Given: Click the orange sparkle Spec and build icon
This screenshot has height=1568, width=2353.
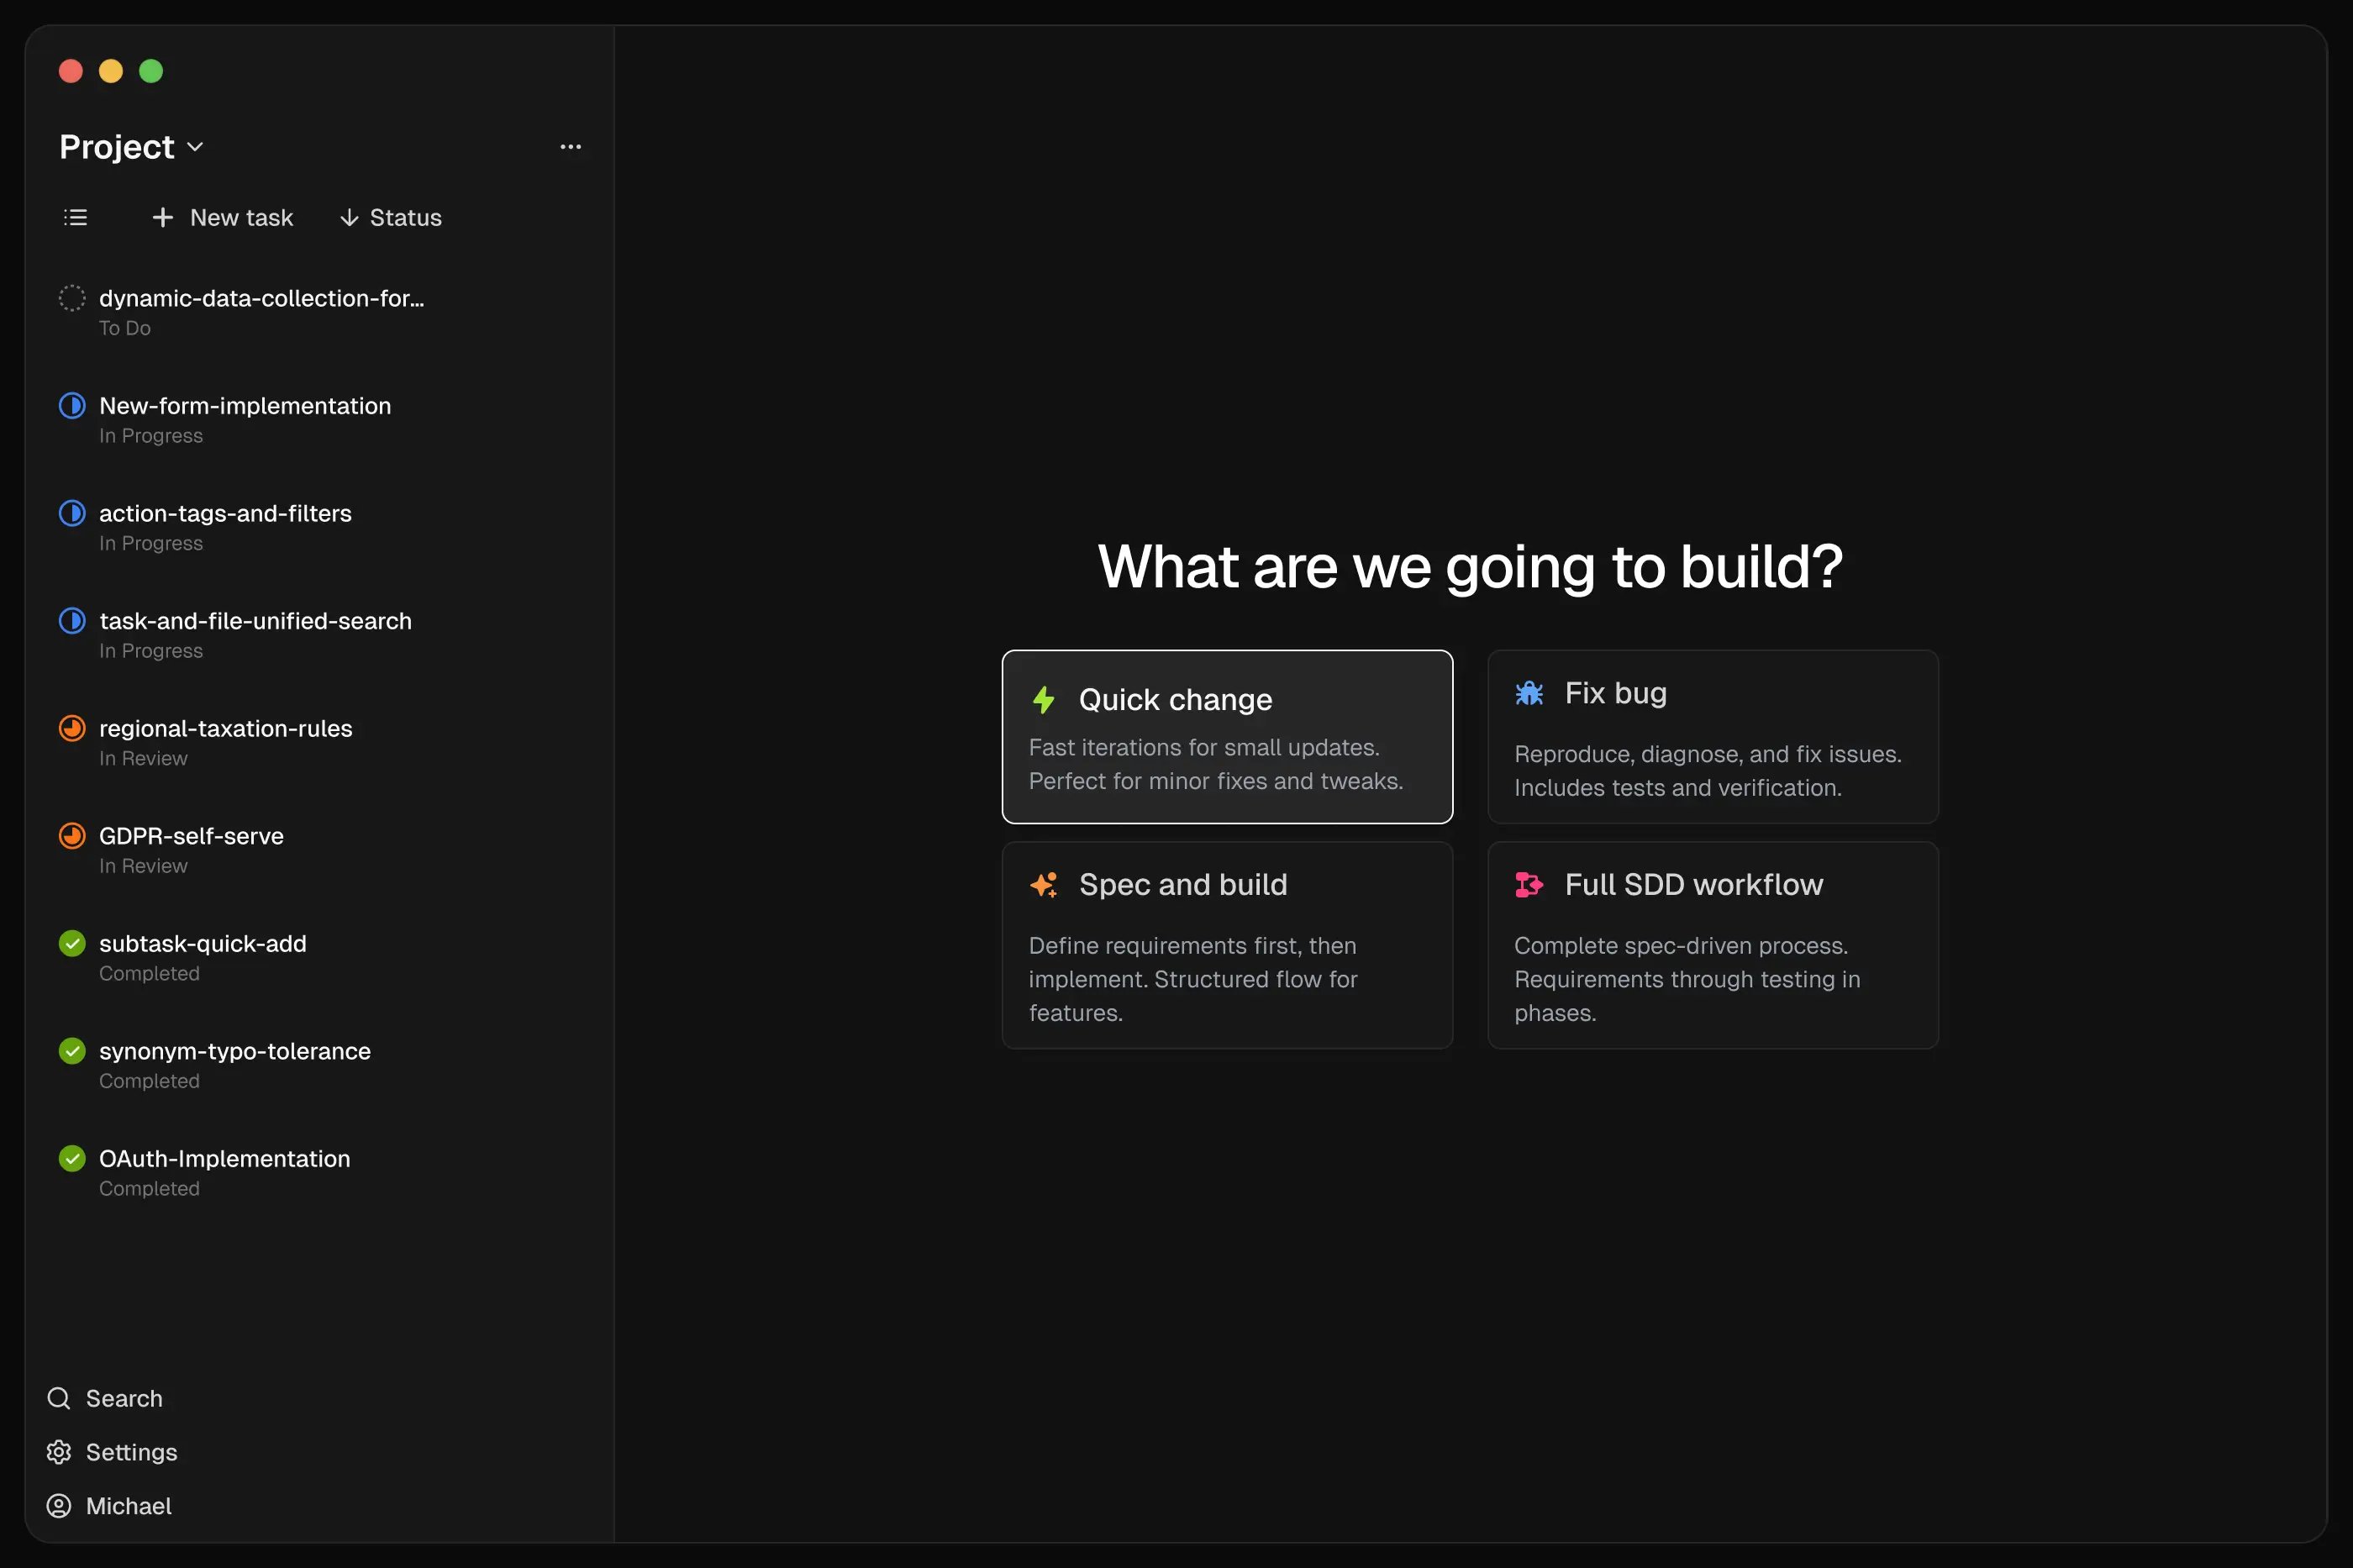Looking at the screenshot, I should click(1043, 885).
